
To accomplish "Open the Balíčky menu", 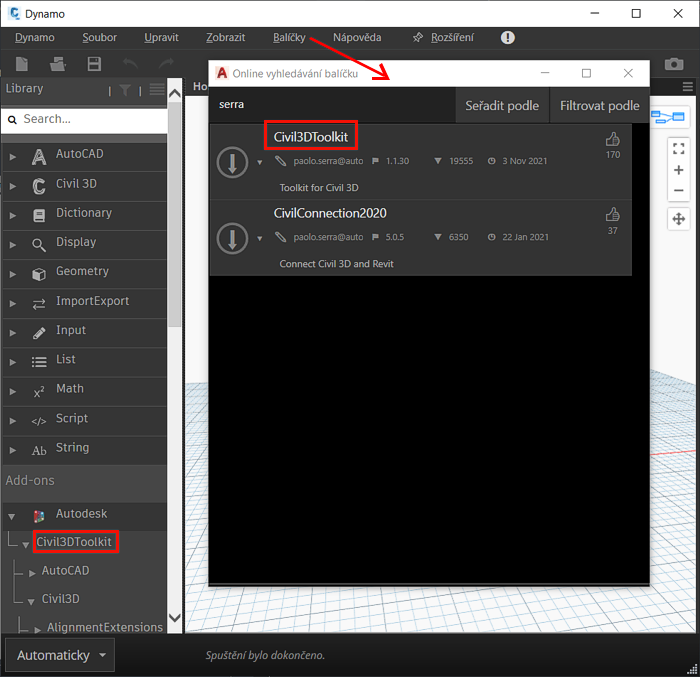I will click(x=289, y=38).
